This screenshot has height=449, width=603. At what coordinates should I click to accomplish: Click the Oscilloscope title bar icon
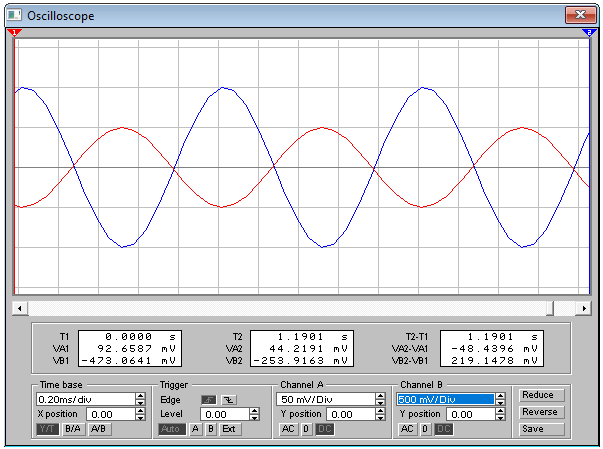point(15,15)
